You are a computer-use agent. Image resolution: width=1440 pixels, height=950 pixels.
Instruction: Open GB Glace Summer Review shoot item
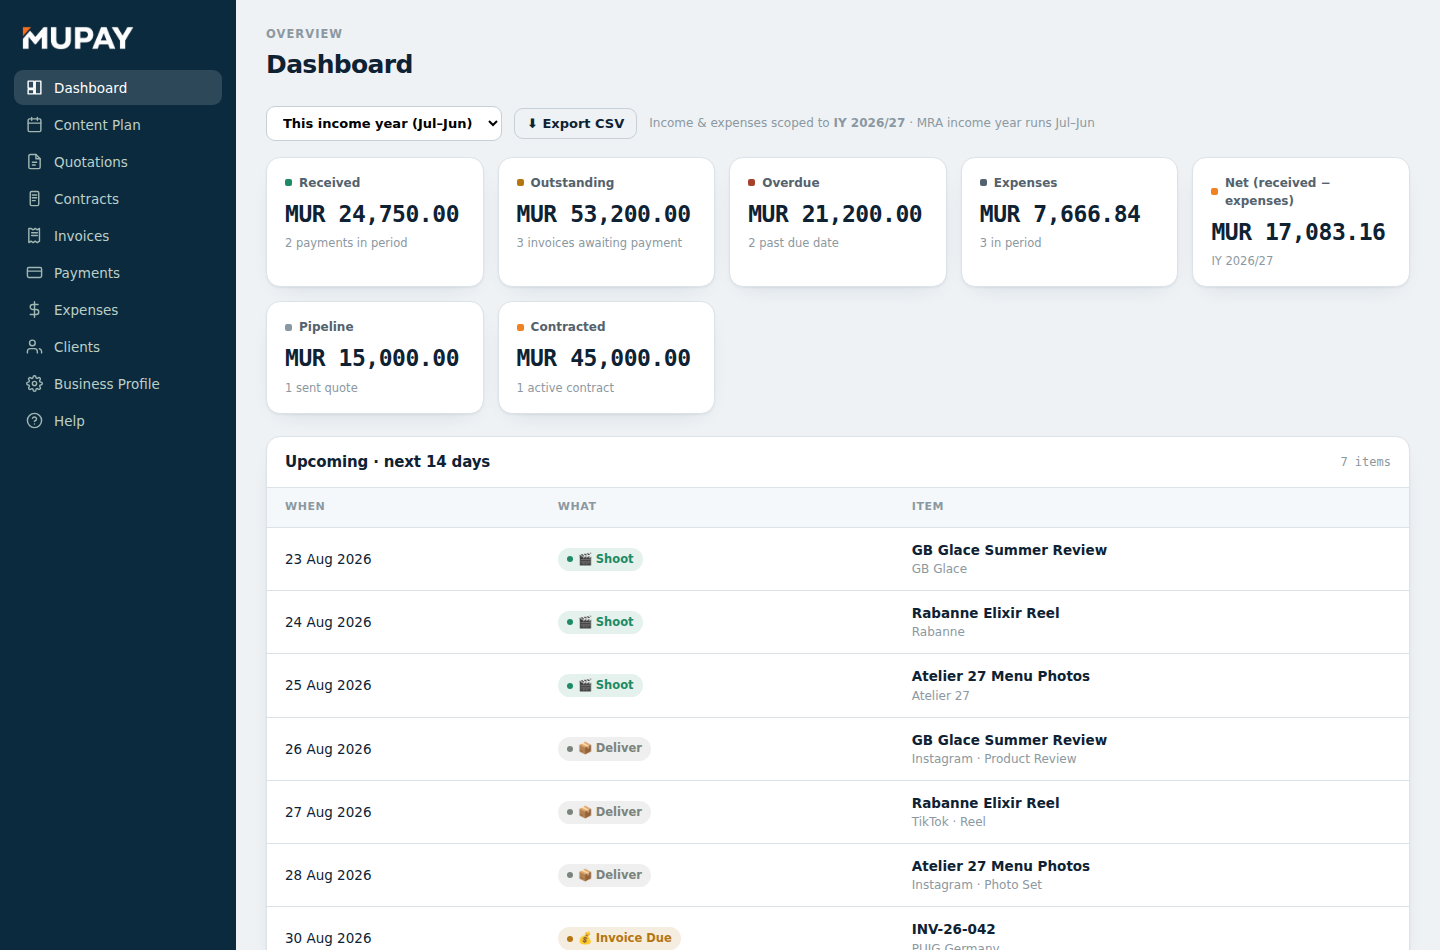(1009, 550)
